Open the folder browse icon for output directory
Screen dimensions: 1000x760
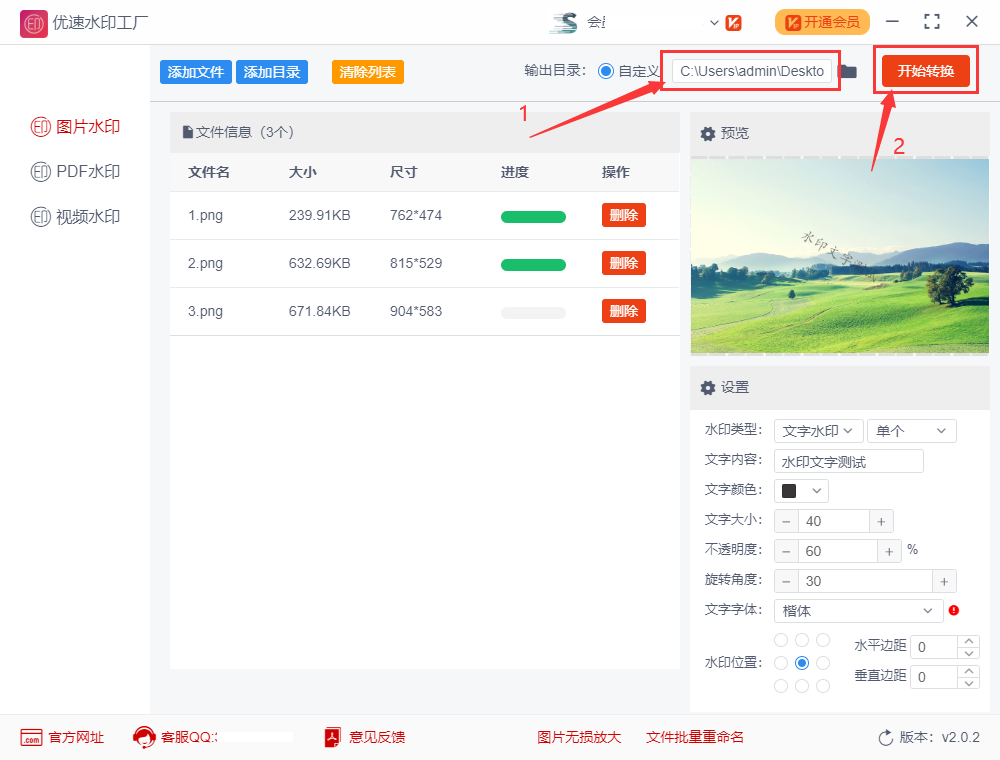click(x=848, y=71)
